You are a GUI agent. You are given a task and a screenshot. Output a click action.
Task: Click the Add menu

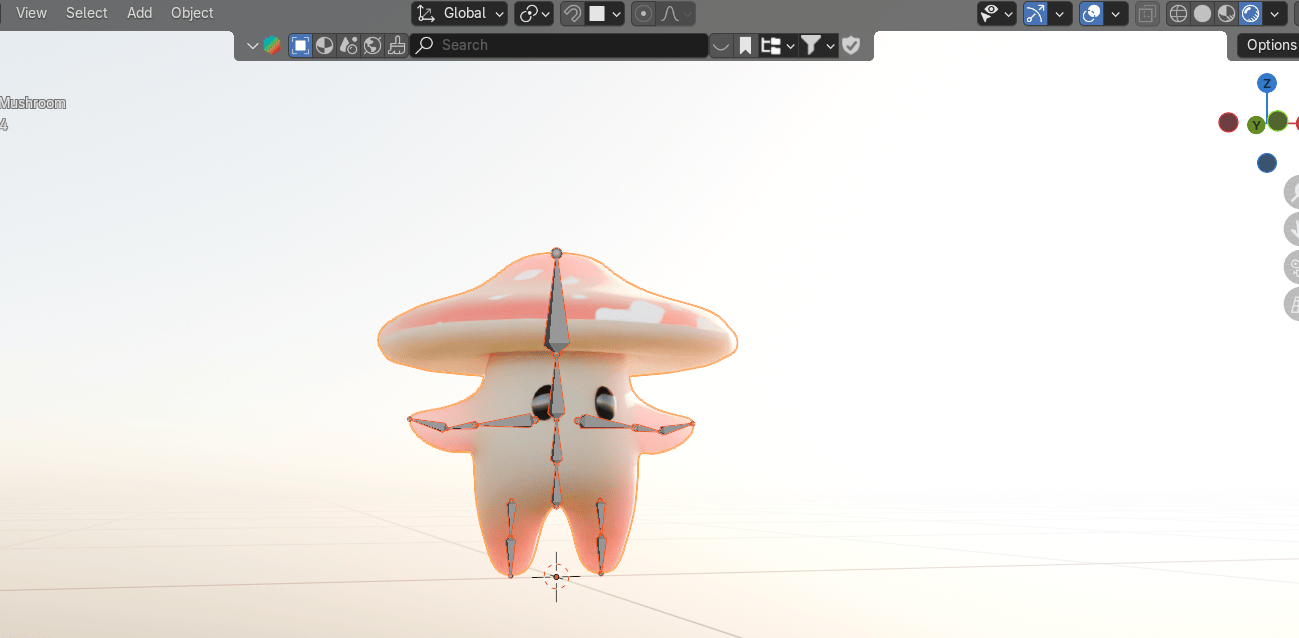140,13
